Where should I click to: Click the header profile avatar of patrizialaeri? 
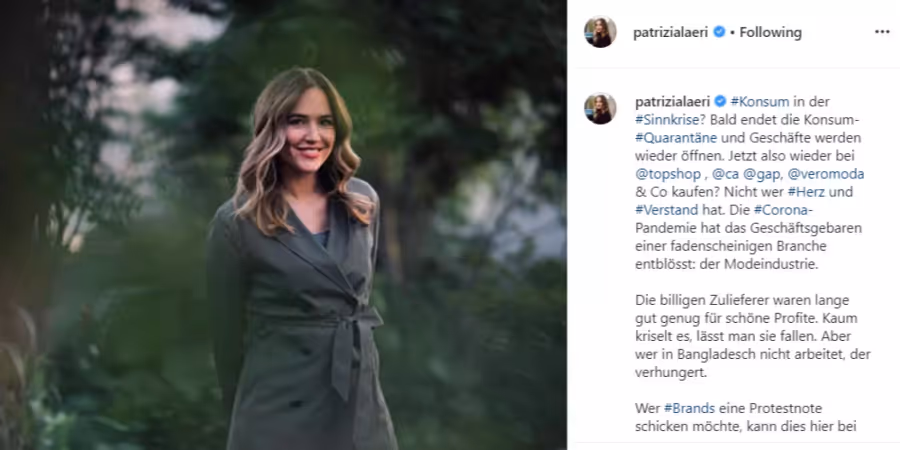pos(600,32)
